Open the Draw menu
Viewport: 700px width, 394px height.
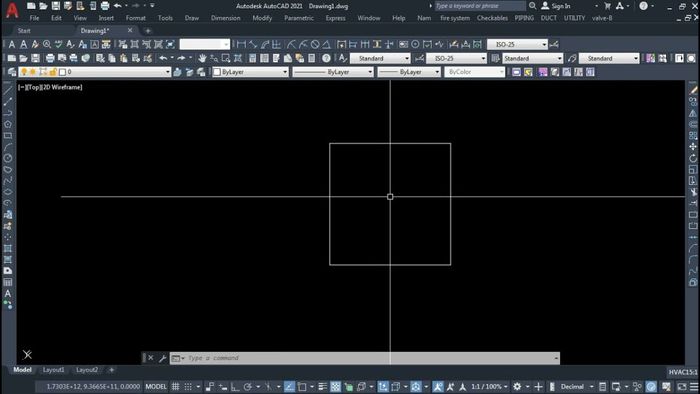pyautogui.click(x=192, y=18)
